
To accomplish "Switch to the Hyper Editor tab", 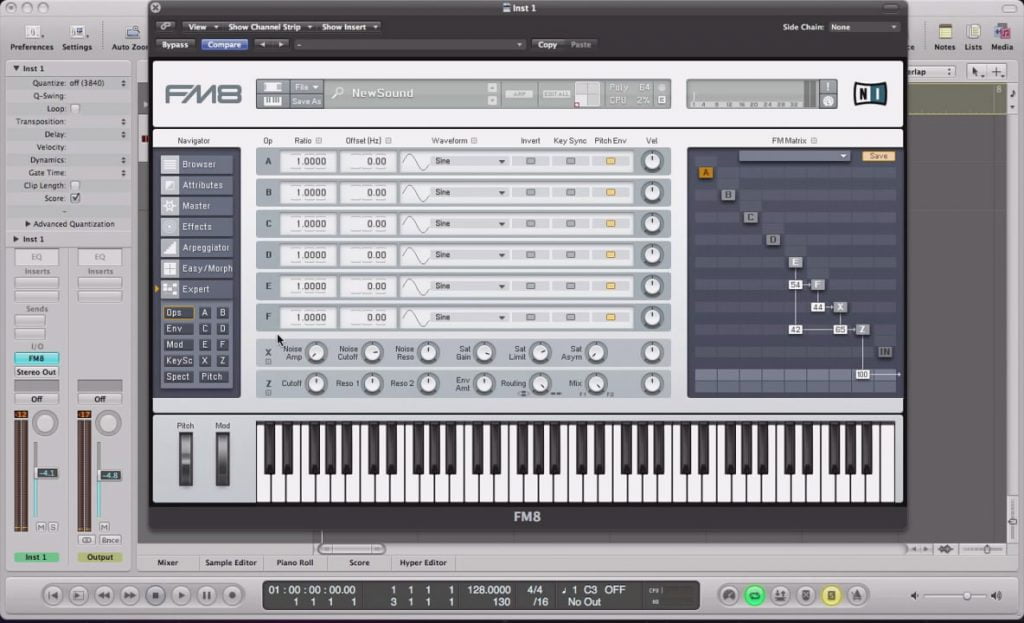I will (423, 562).
